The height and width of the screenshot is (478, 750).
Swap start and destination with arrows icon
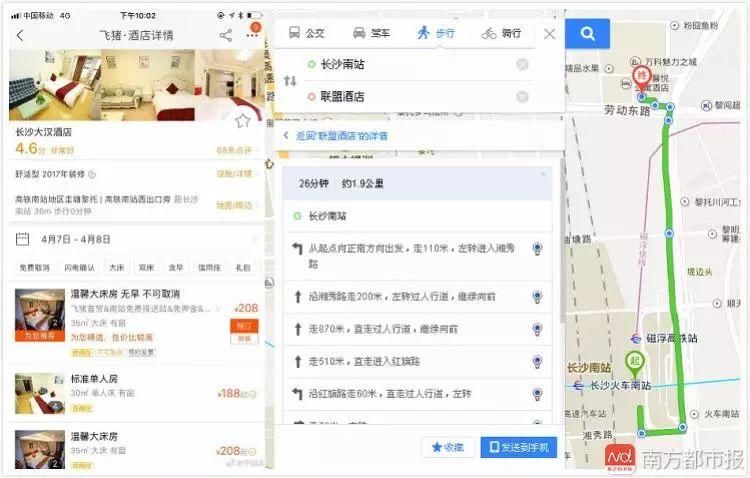(x=290, y=81)
